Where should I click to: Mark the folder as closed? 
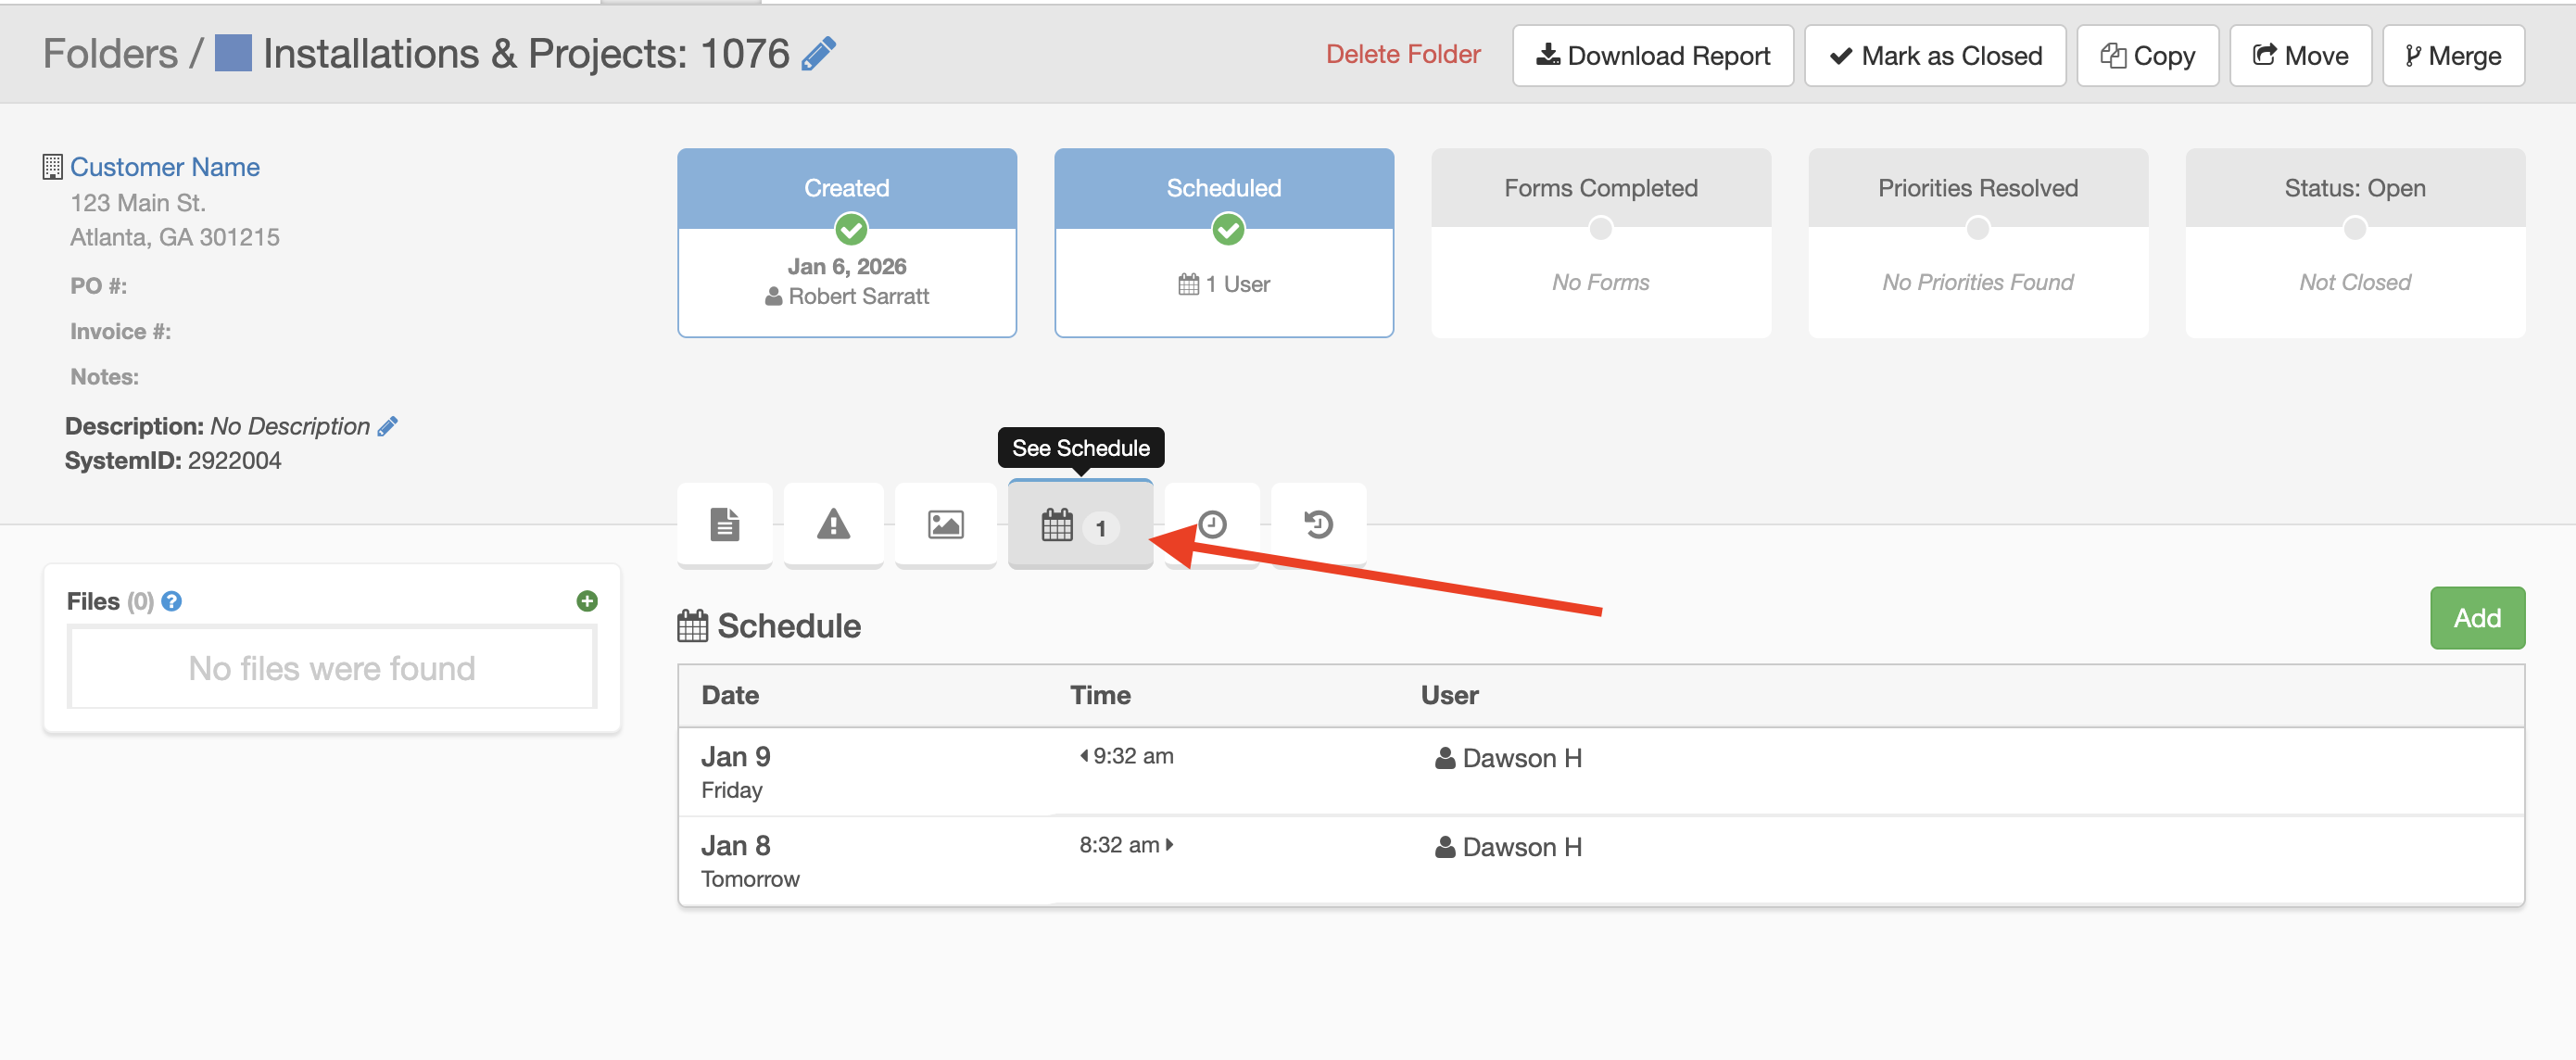[1934, 56]
